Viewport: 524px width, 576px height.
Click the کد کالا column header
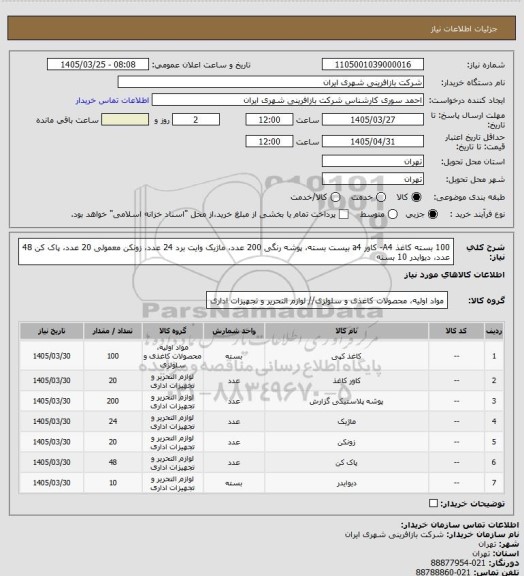[x=456, y=331]
